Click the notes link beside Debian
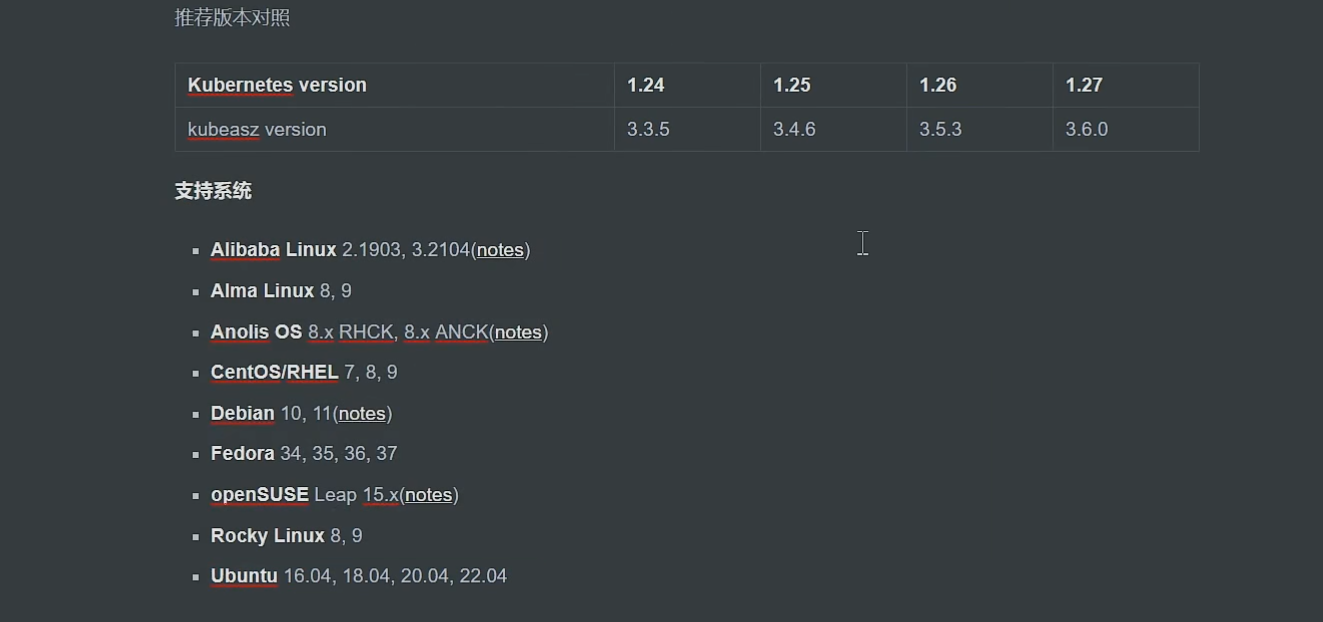Viewport: 1323px width, 622px height. click(x=362, y=414)
